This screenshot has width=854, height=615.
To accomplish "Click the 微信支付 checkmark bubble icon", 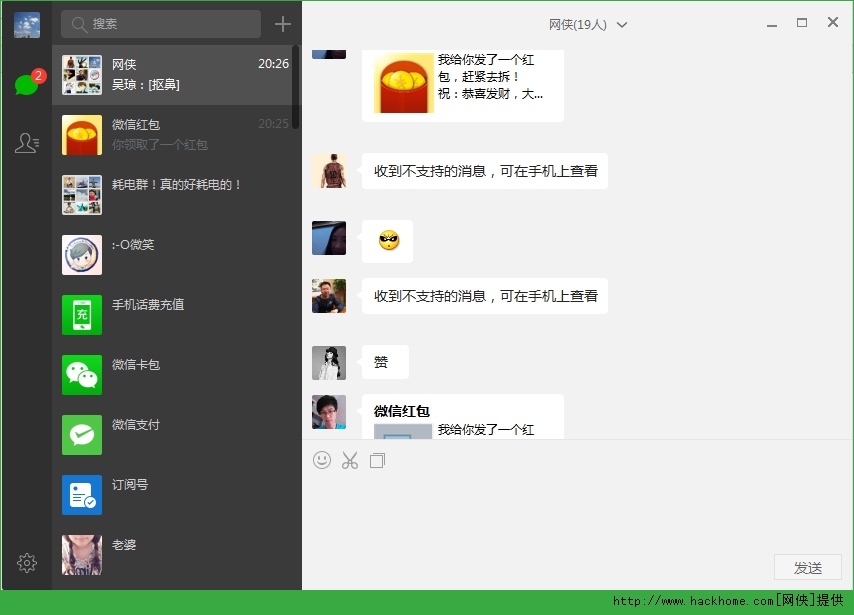I will pos(82,435).
